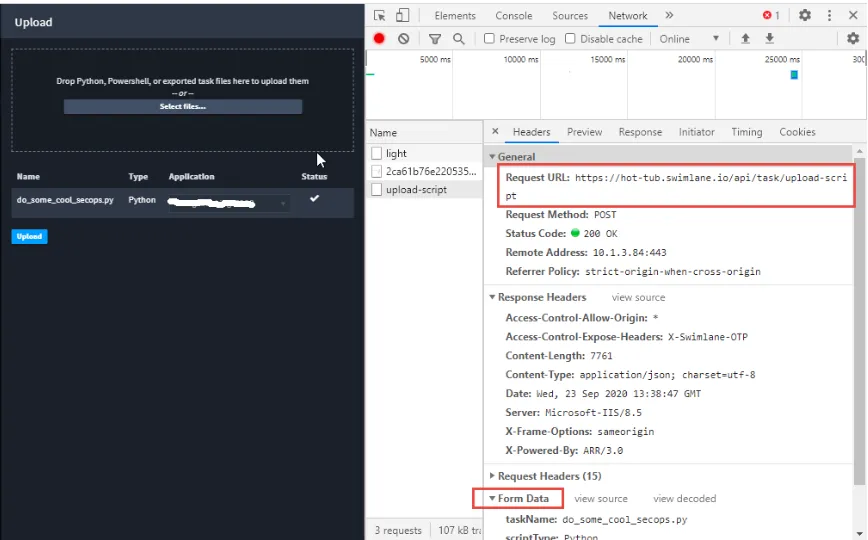Click the file drop zone area text
The height and width of the screenshot is (540, 868).
pos(182,81)
